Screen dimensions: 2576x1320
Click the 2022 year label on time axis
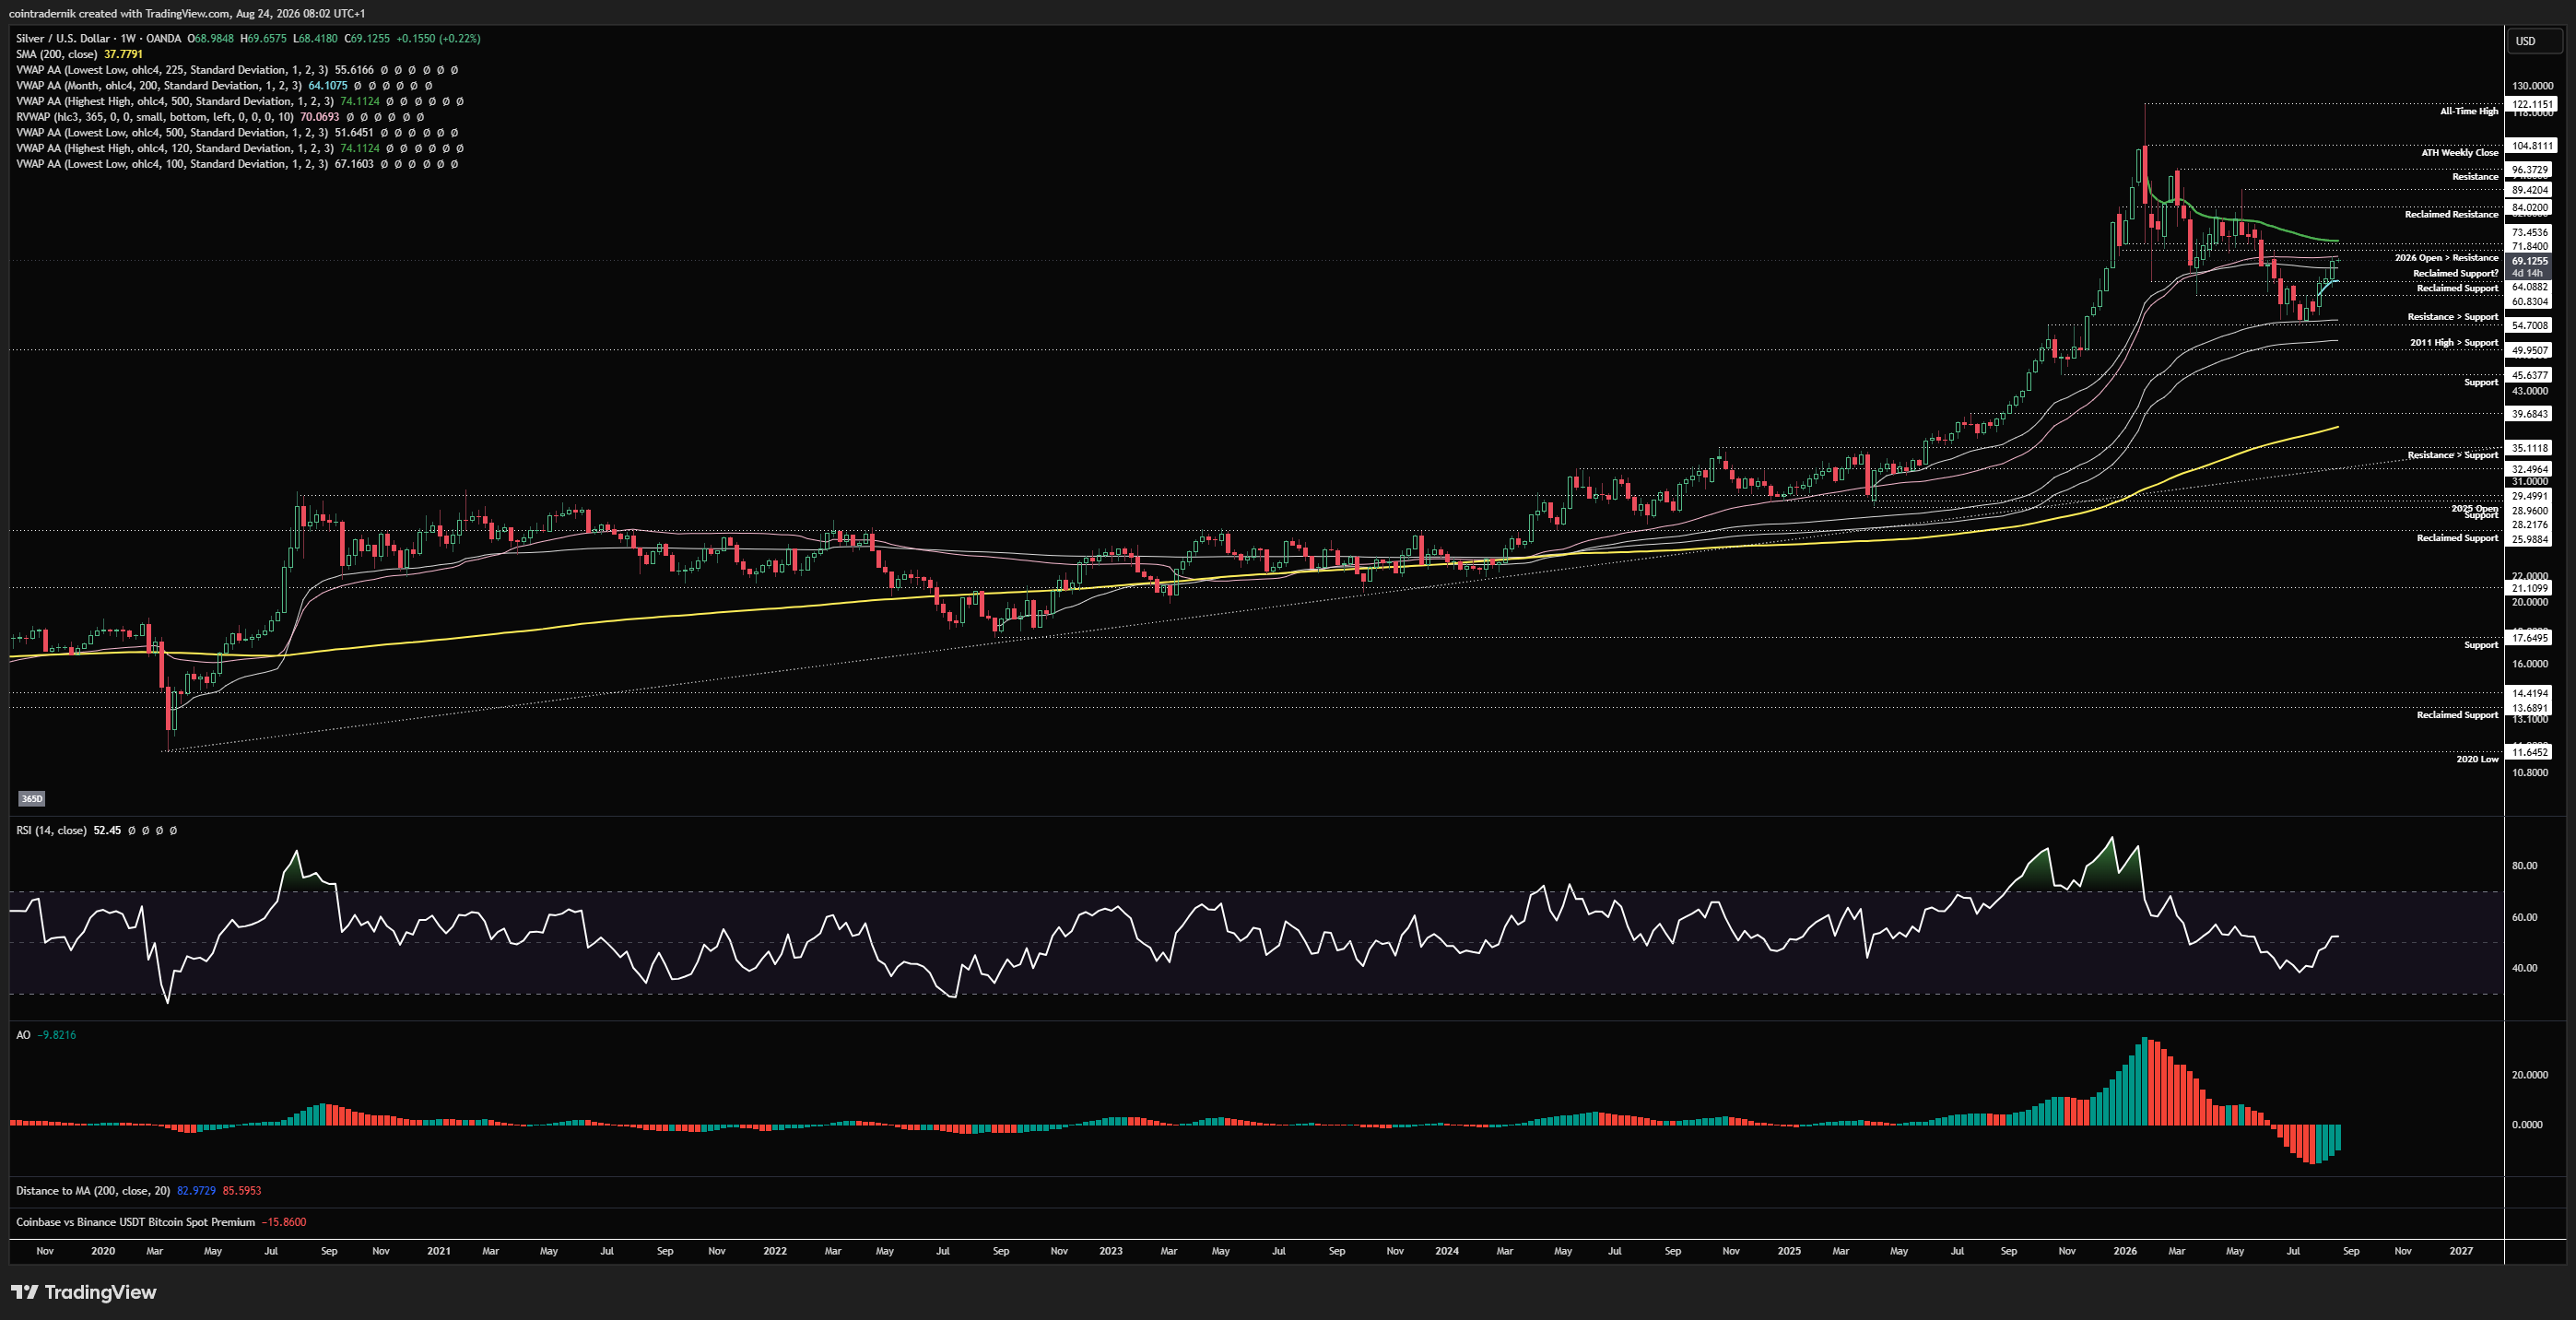774,1251
